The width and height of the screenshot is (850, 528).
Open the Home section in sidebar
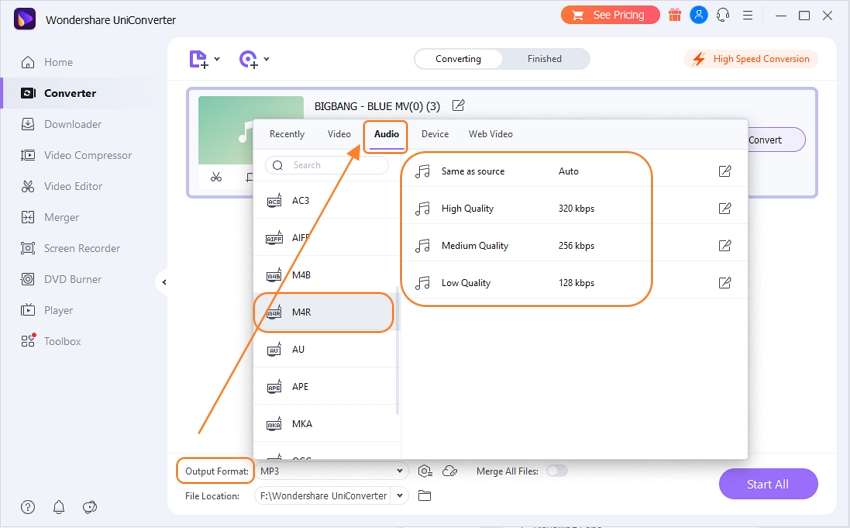[47, 62]
